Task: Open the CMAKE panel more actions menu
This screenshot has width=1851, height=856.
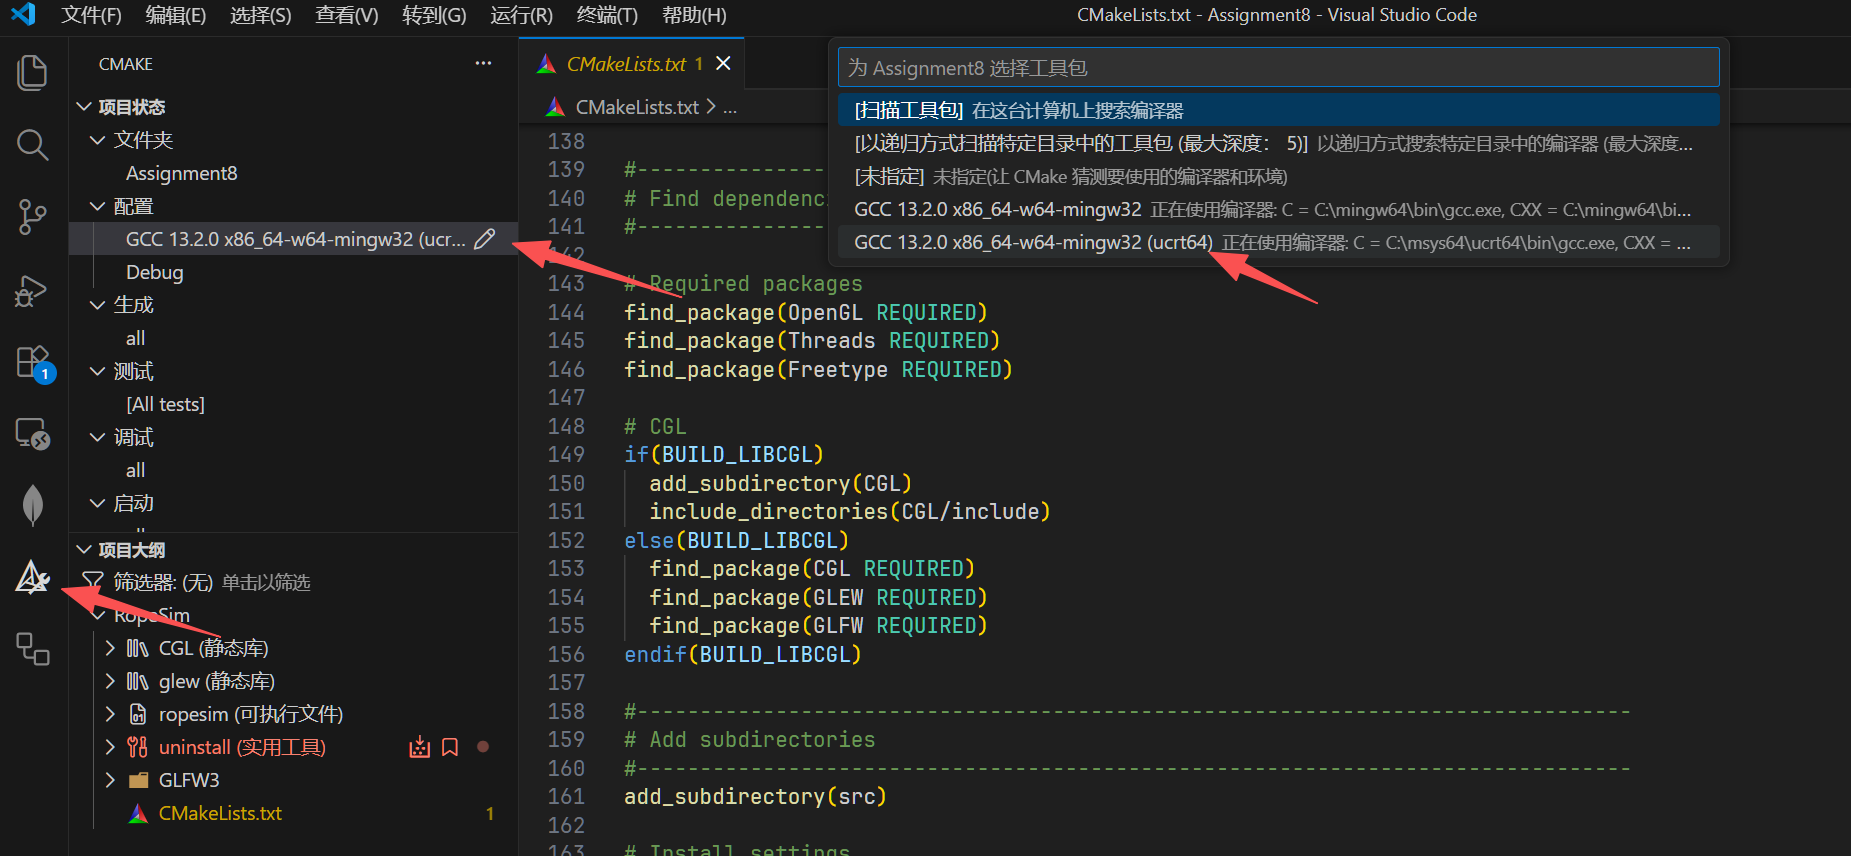Action: (x=483, y=63)
